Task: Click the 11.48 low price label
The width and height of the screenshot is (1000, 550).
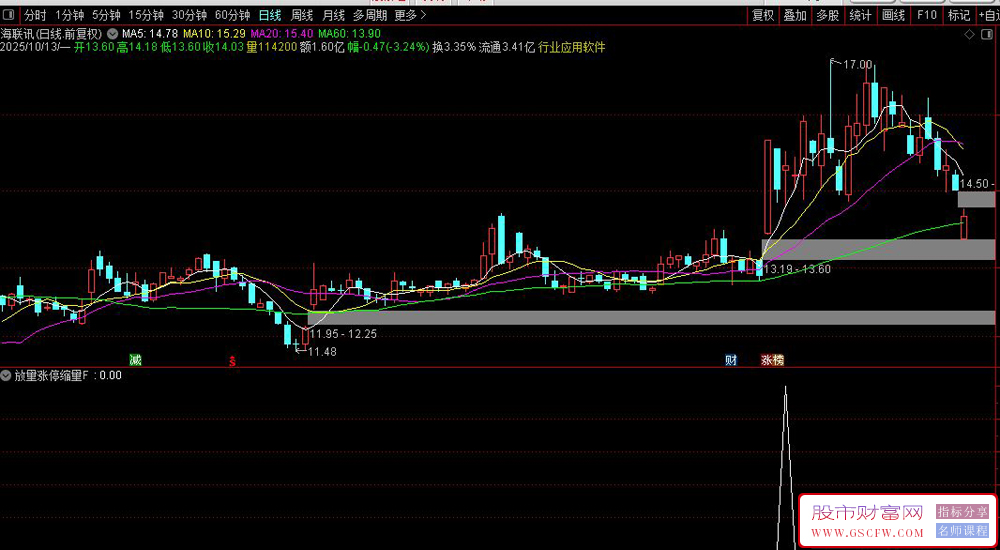Action: tap(323, 352)
